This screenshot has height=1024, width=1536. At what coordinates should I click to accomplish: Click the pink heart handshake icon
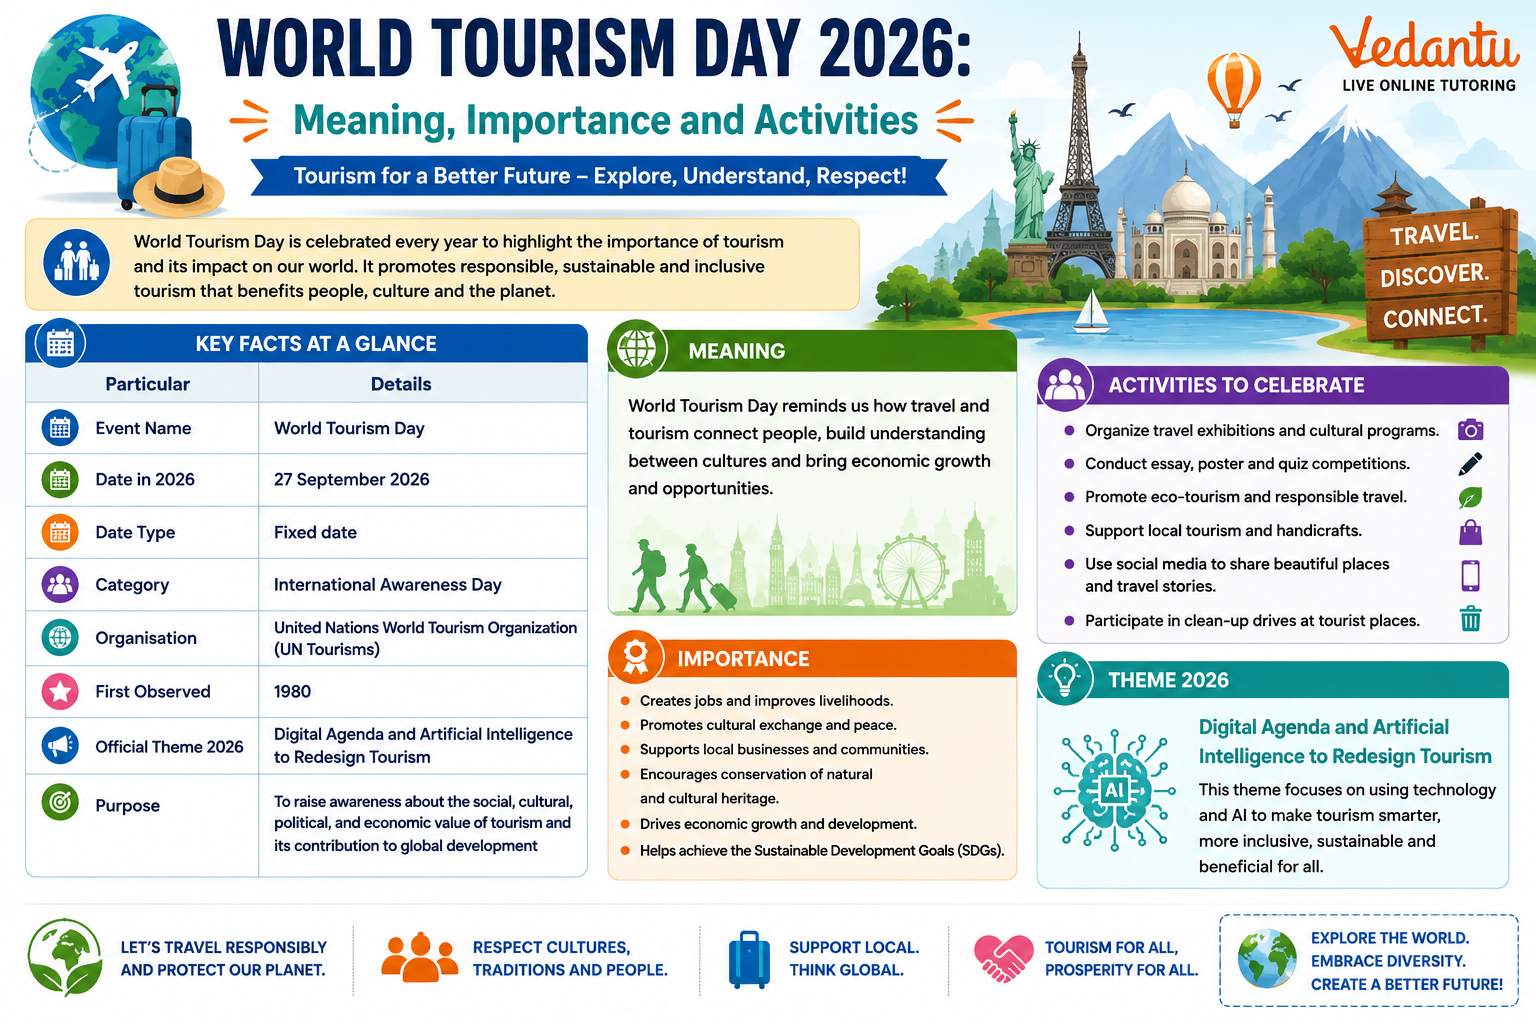tap(1003, 958)
